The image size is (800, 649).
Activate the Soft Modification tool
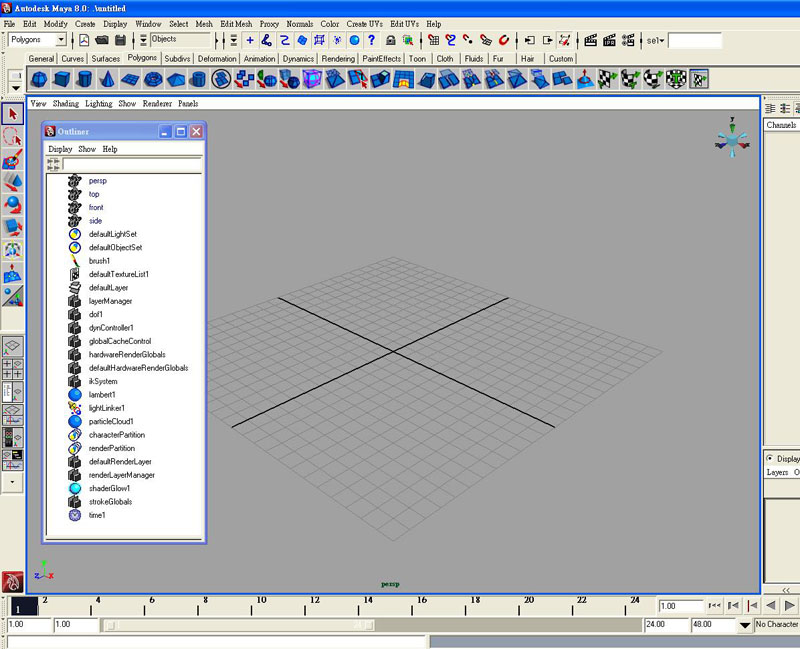pyautogui.click(x=13, y=273)
